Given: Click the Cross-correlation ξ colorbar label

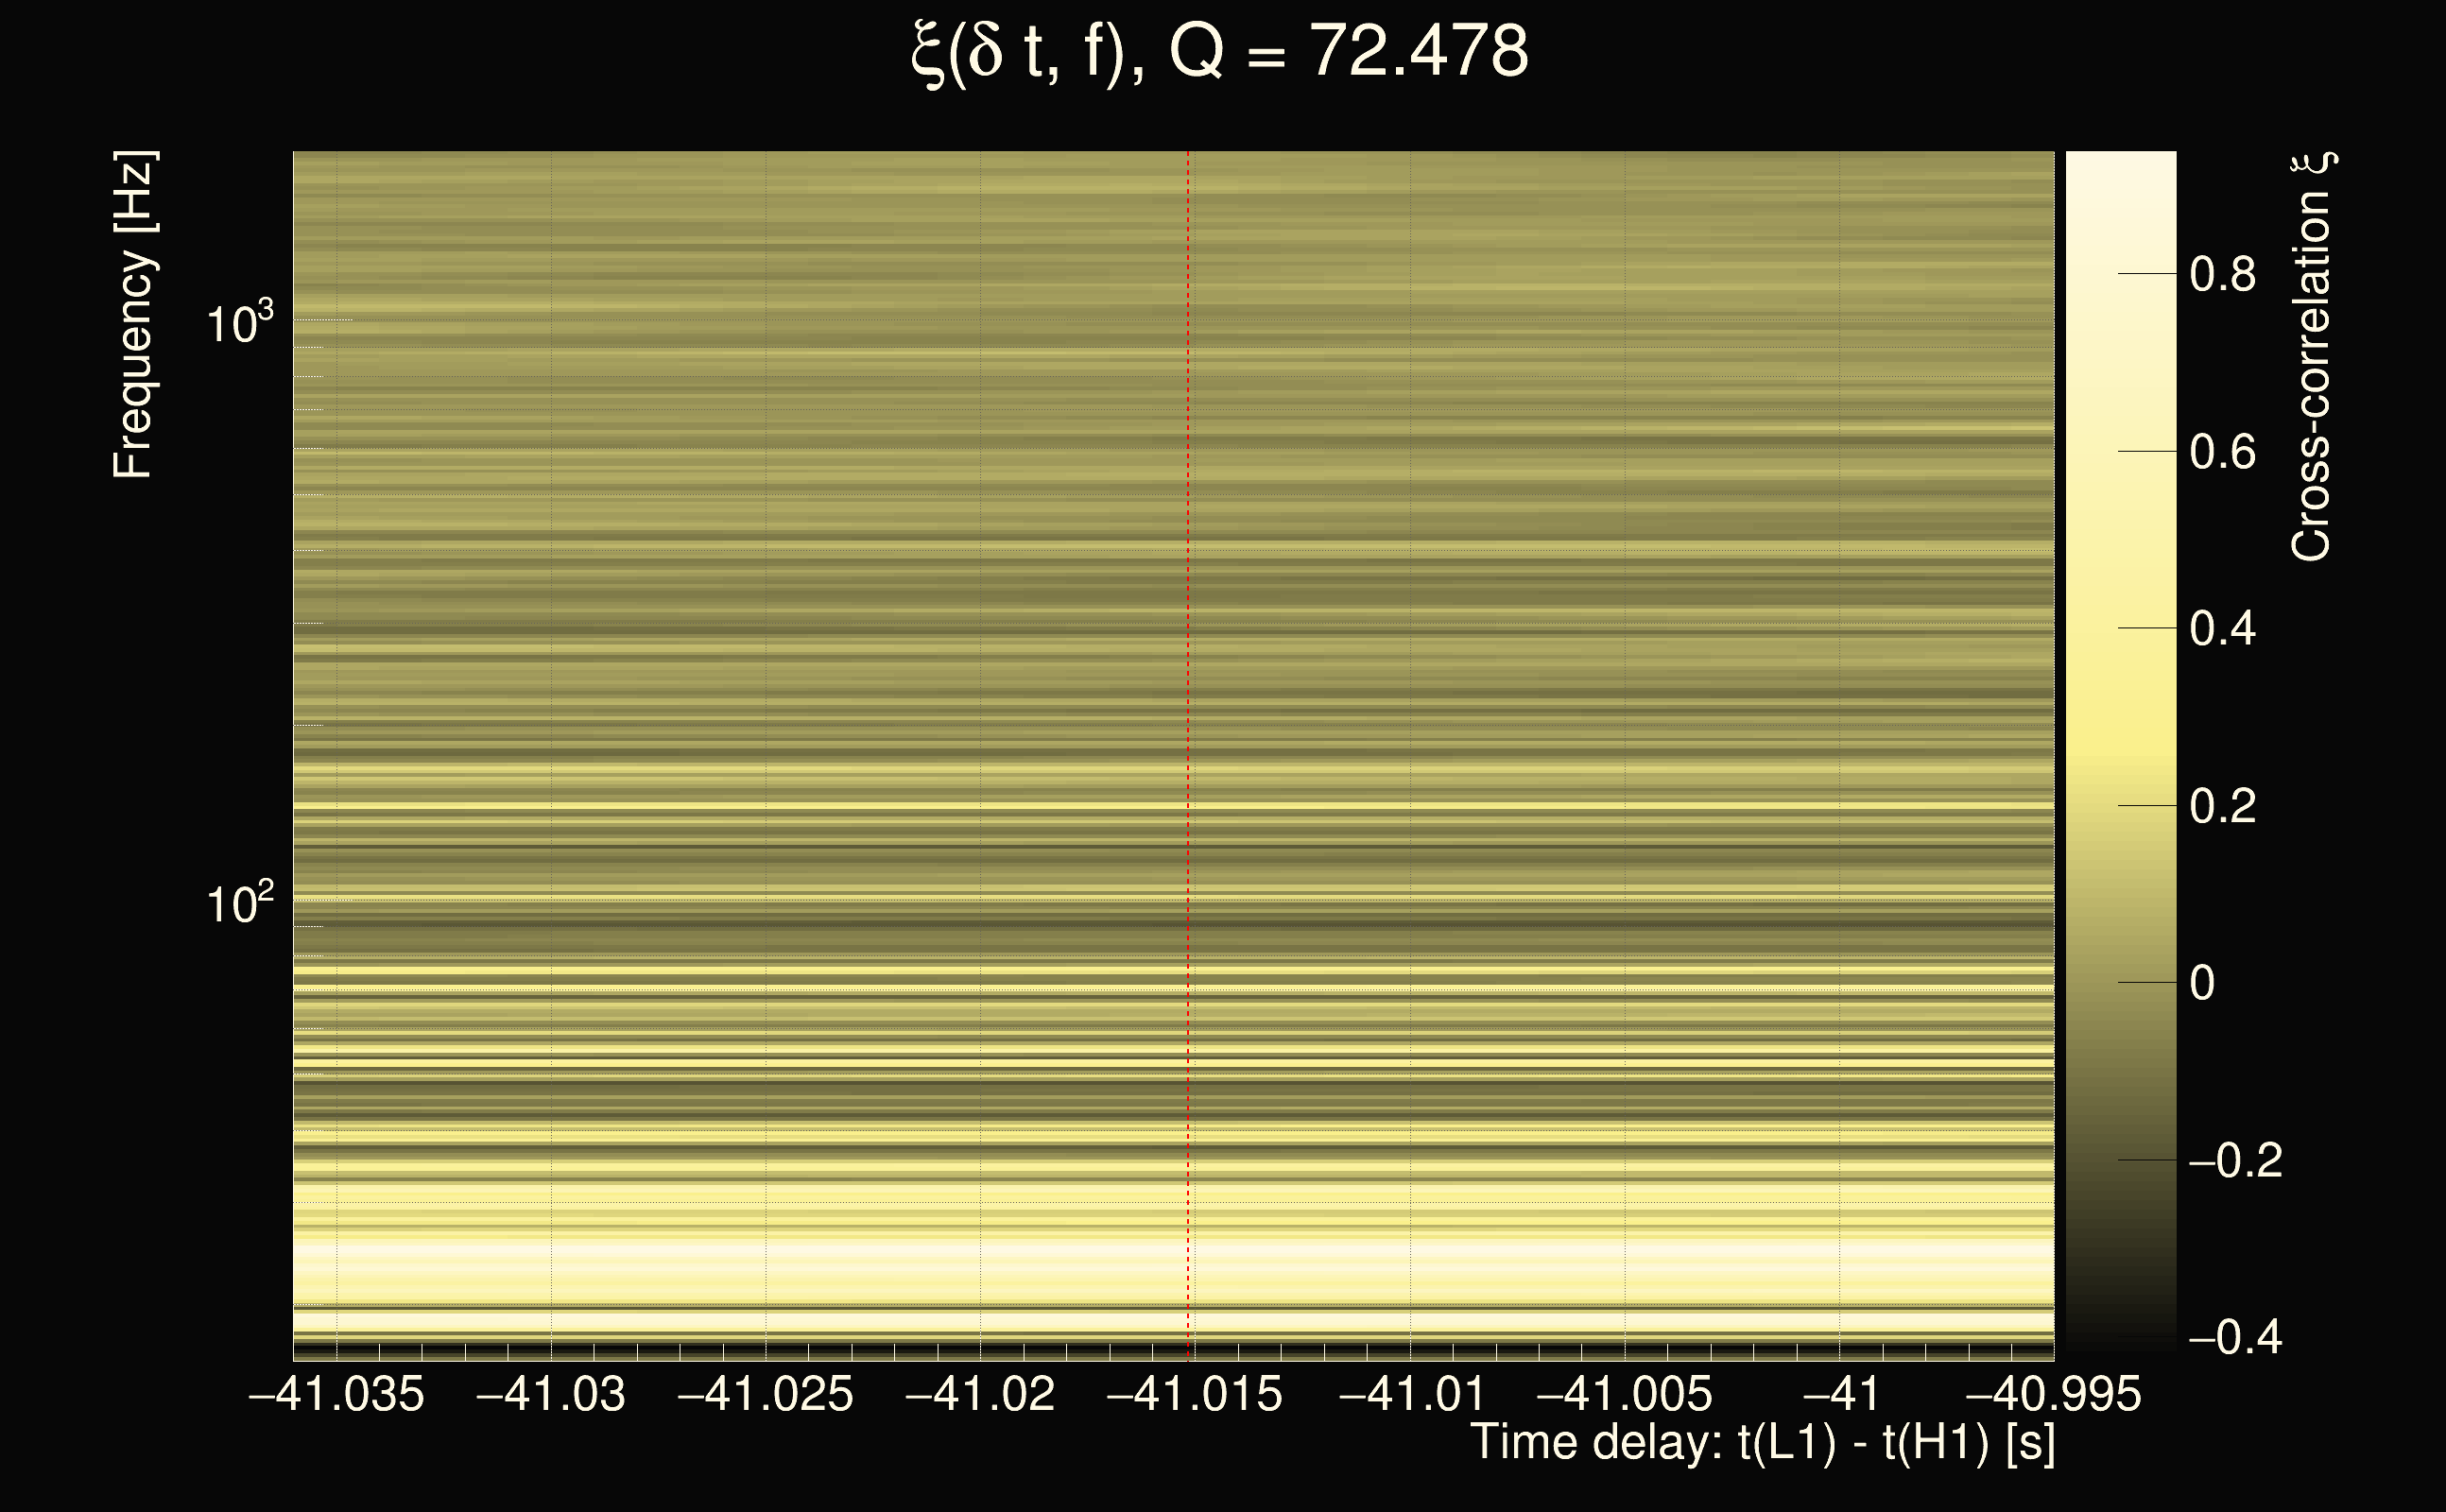Looking at the screenshot, I should (x=2312, y=357).
